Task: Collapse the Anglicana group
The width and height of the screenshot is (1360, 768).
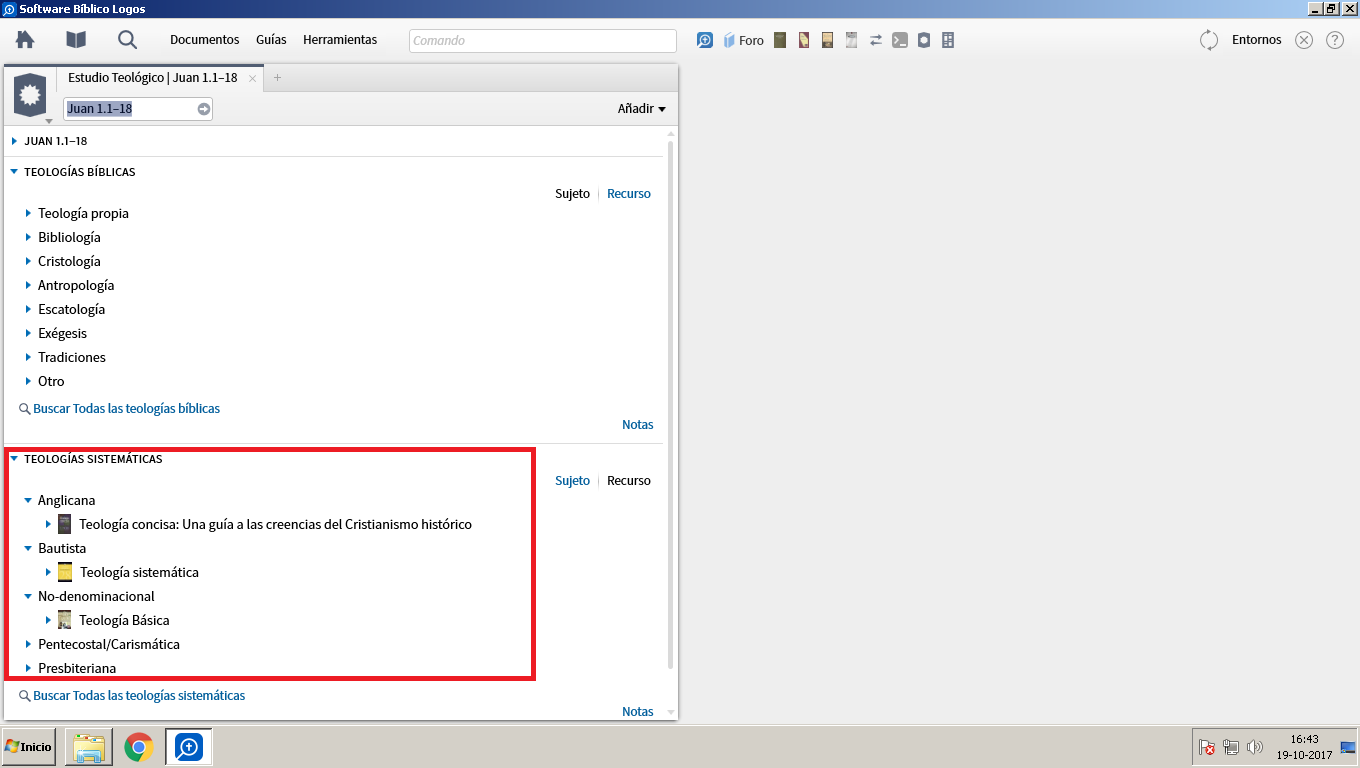Action: click(x=29, y=500)
